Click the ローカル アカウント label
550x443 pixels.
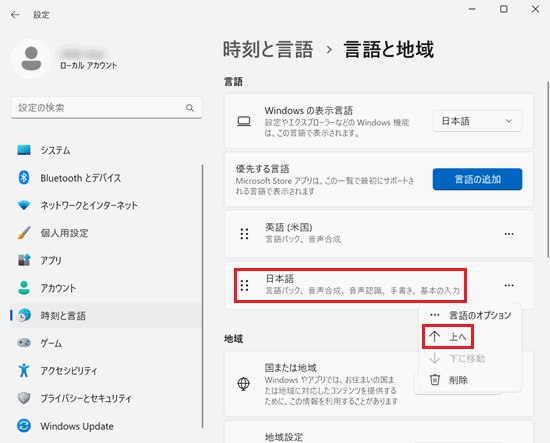tap(88, 66)
